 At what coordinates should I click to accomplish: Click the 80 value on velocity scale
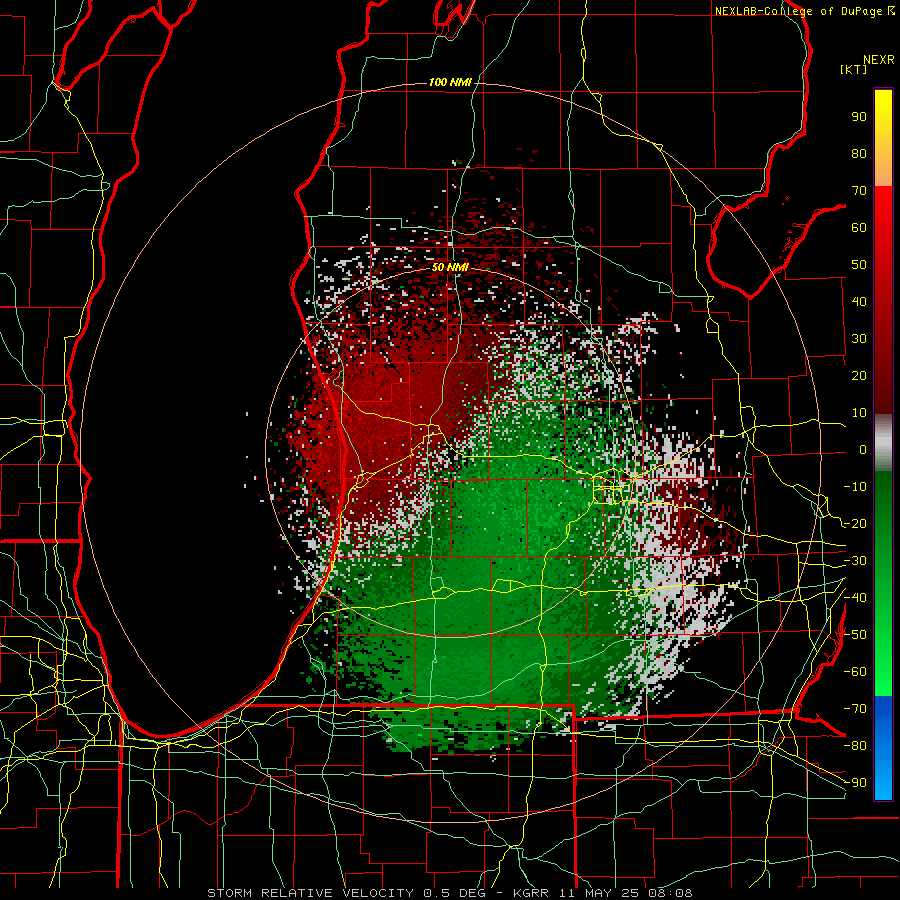click(x=859, y=154)
